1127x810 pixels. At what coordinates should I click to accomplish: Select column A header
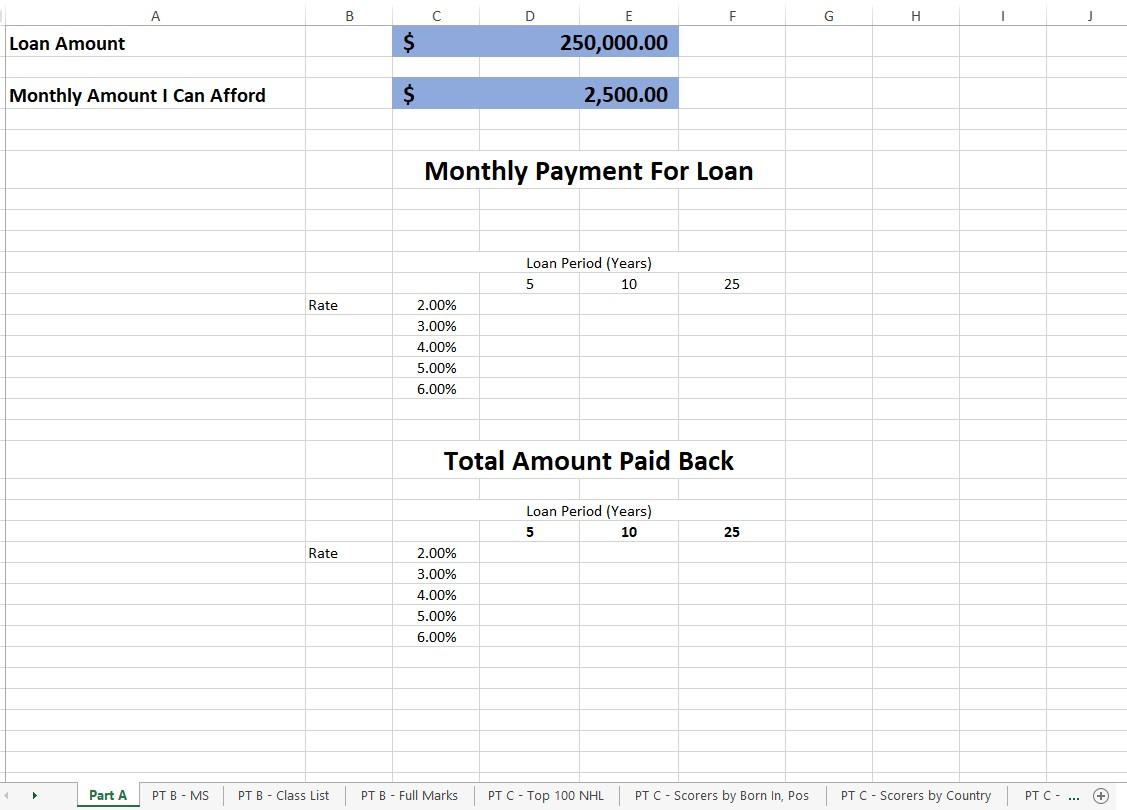(155, 15)
